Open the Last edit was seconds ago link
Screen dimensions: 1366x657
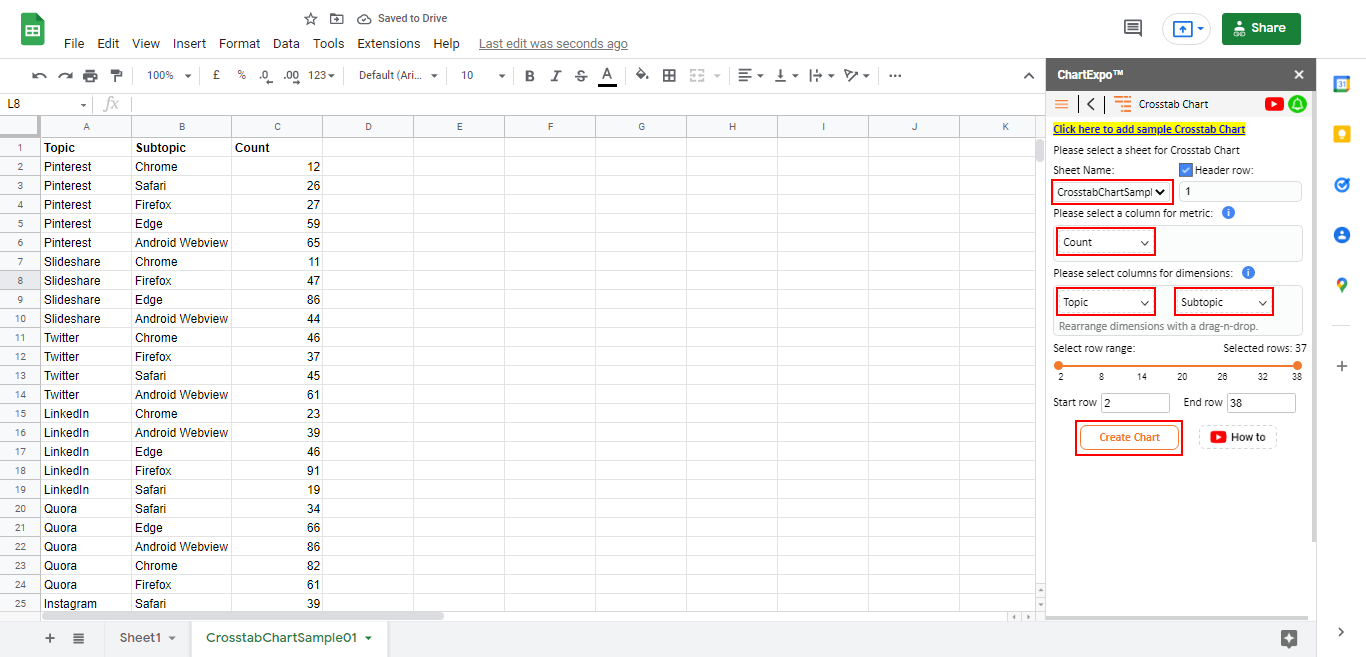click(x=553, y=44)
